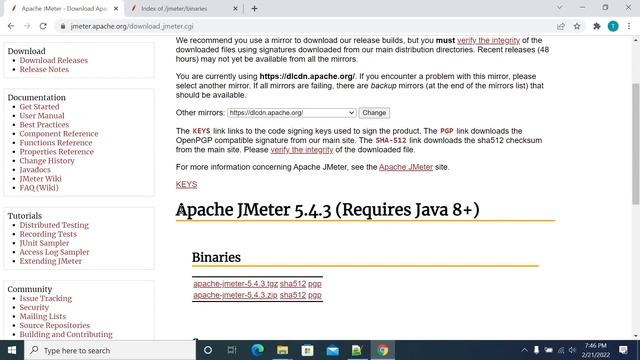
Task: Open the Issue Tracking community link
Action: (x=46, y=299)
